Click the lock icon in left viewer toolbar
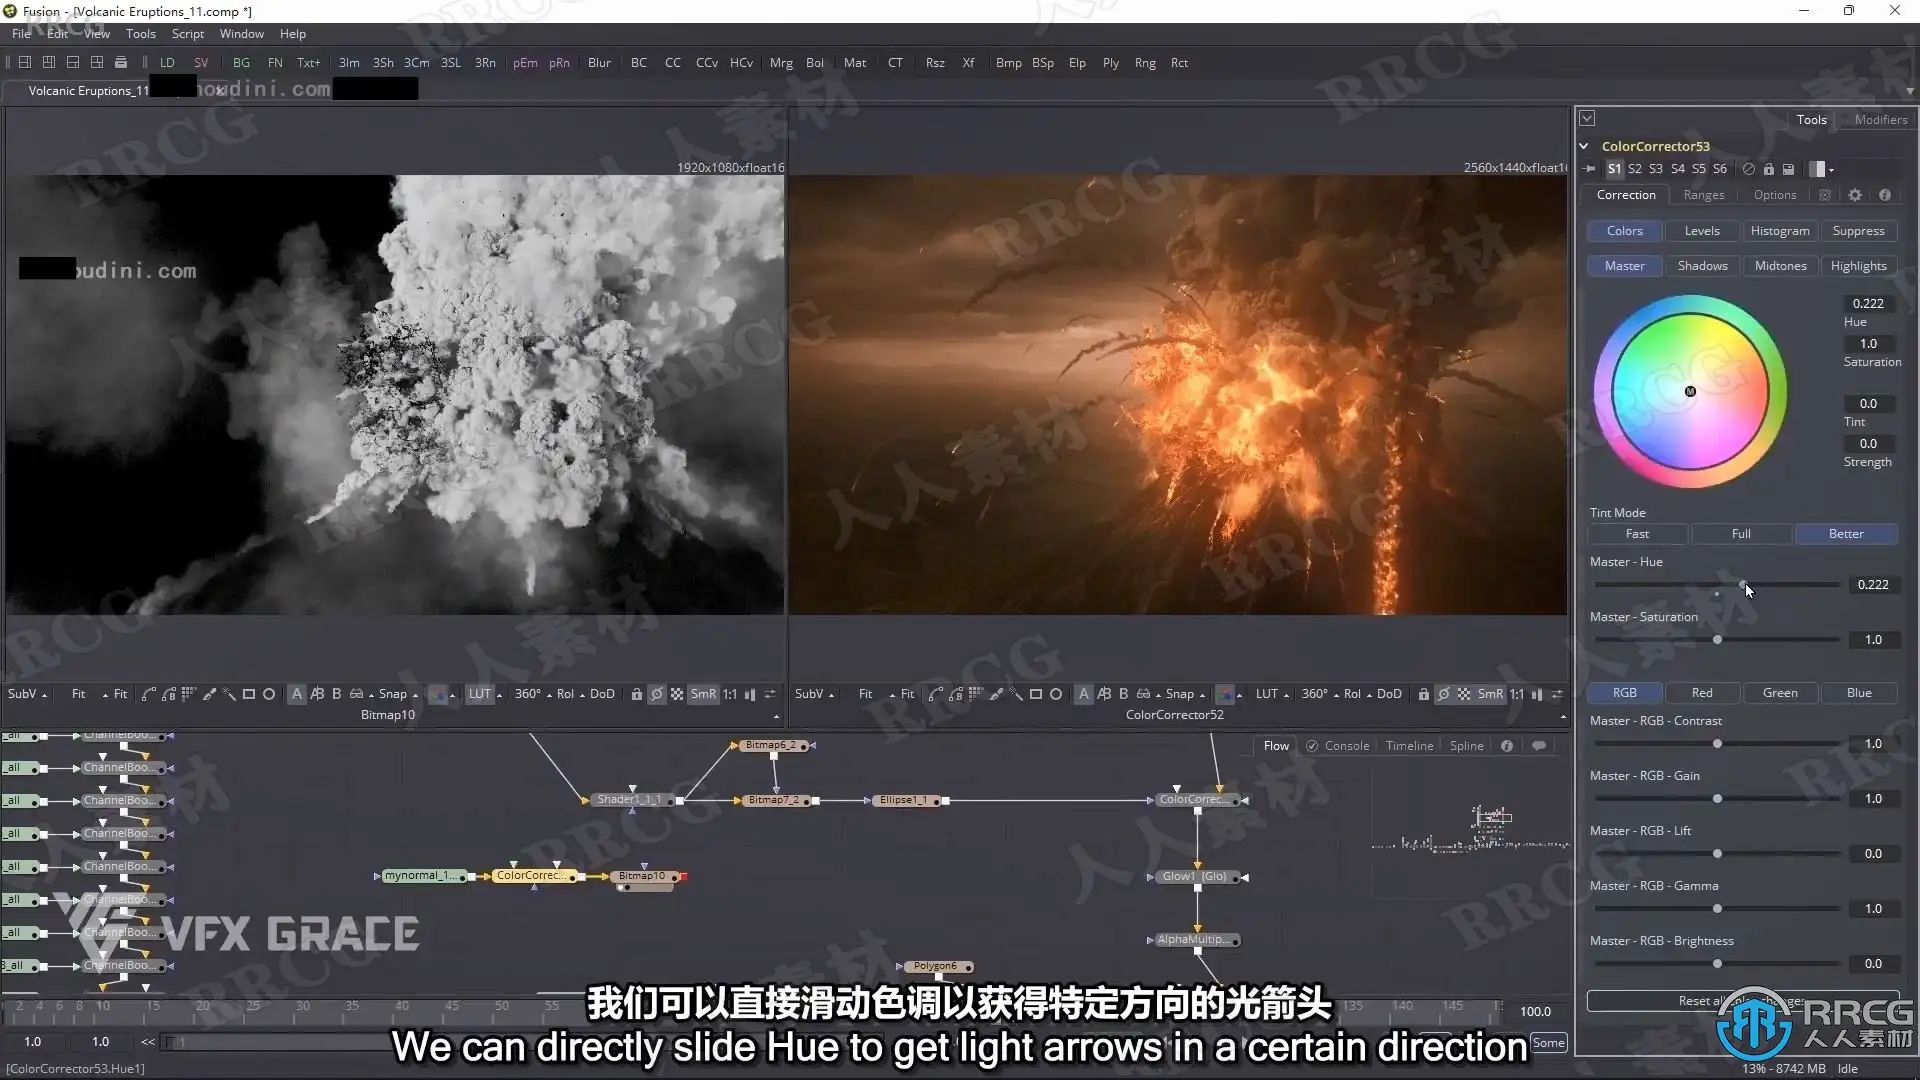The width and height of the screenshot is (1920, 1080). pyautogui.click(x=636, y=694)
